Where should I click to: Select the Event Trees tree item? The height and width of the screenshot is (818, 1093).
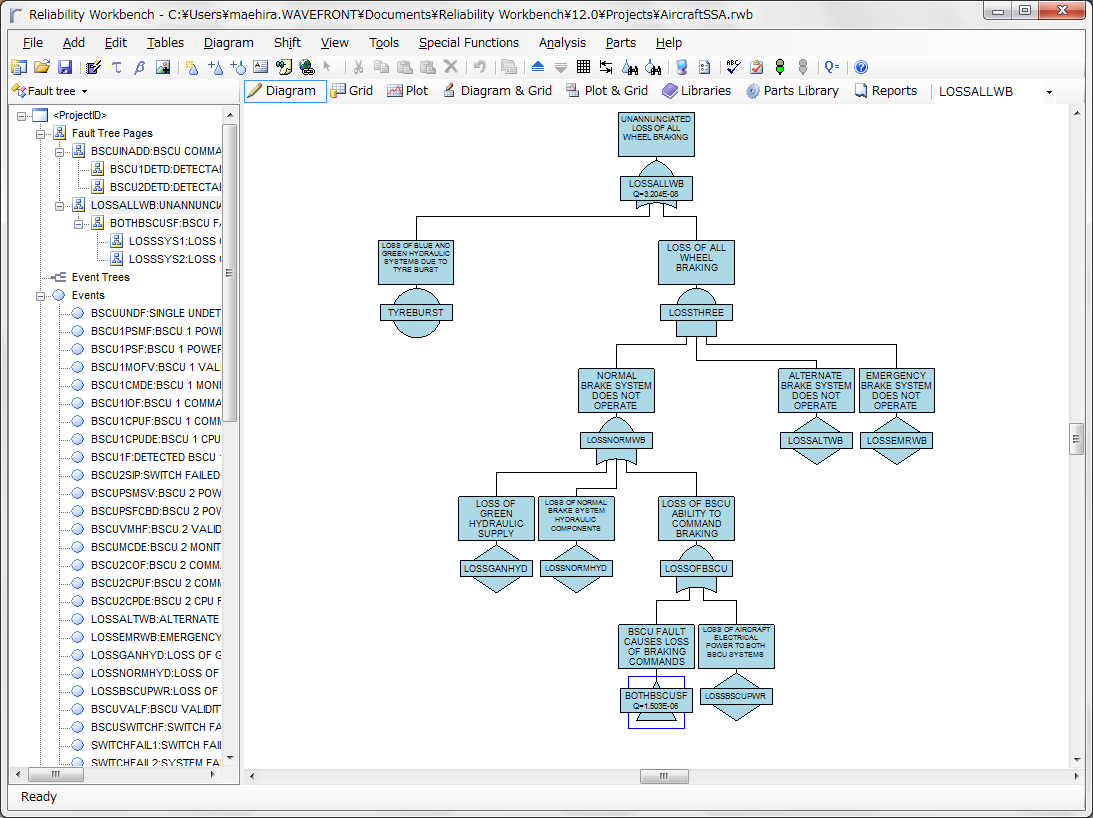100,278
